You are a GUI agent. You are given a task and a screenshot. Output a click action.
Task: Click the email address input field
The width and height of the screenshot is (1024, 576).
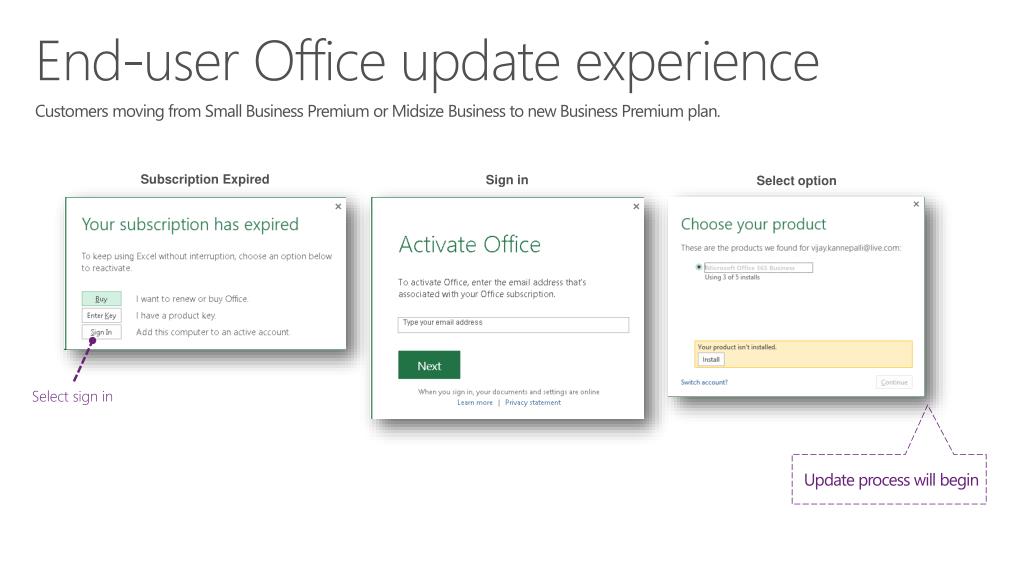(x=513, y=325)
